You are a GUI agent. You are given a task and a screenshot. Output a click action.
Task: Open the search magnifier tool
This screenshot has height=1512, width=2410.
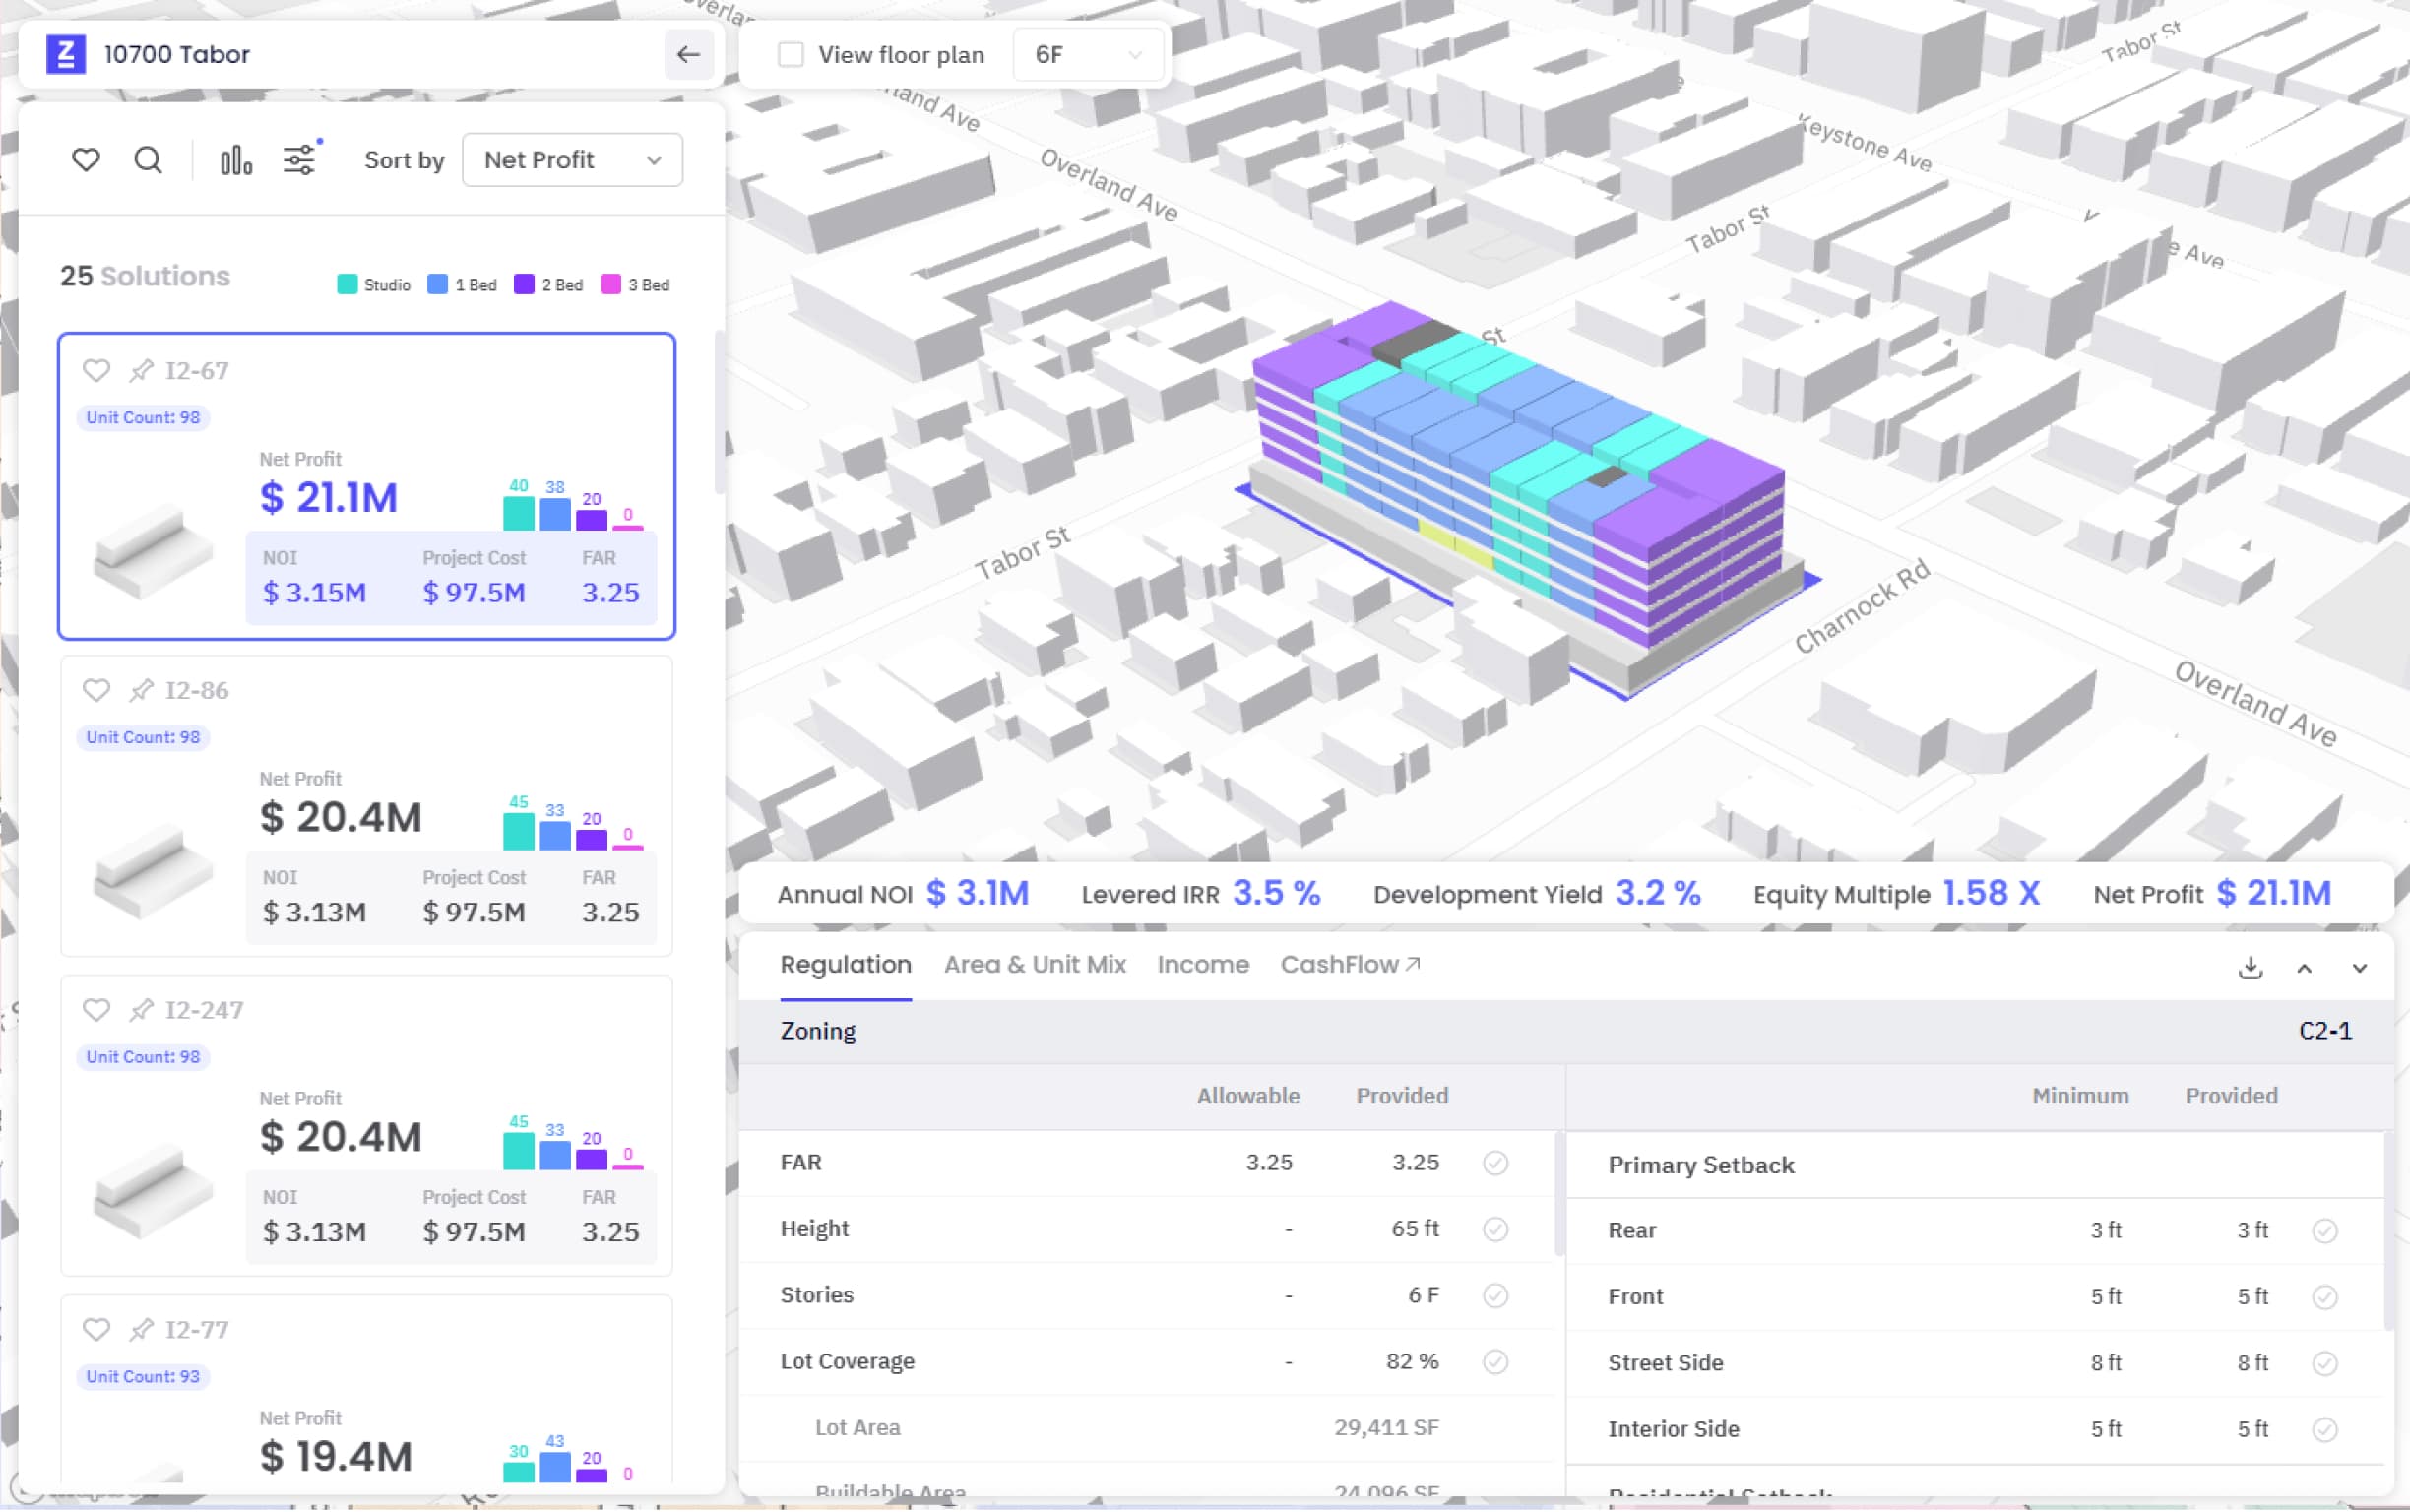(148, 160)
